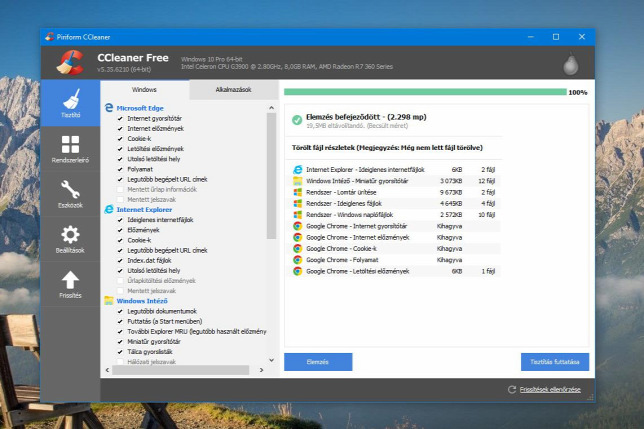Click the Chrome icon of Internet előzmények row
Image resolution: width=644 pixels, height=429 pixels.
click(x=297, y=237)
